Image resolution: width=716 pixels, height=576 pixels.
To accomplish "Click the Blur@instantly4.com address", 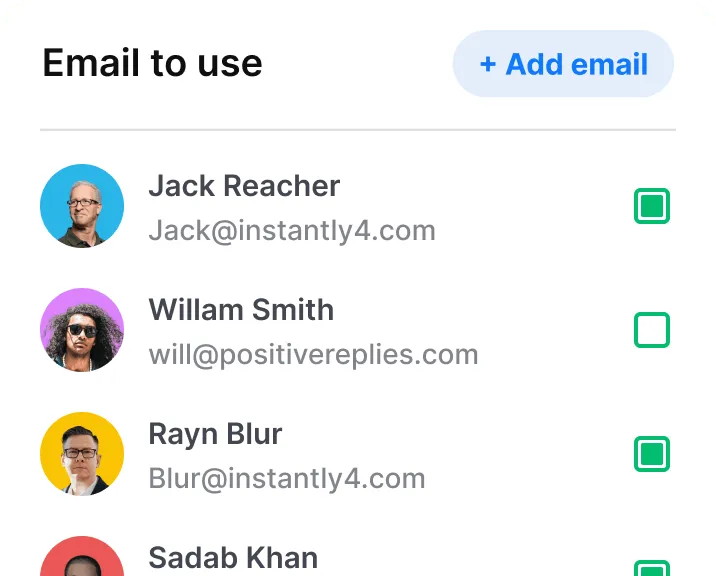I will 287,479.
